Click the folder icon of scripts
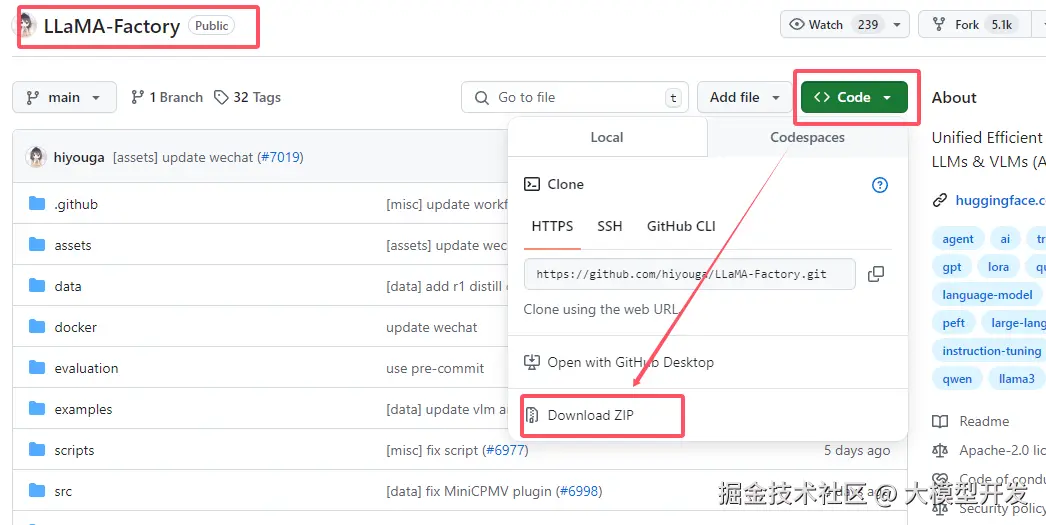Viewport: 1046px width, 525px height. pyautogui.click(x=37, y=450)
